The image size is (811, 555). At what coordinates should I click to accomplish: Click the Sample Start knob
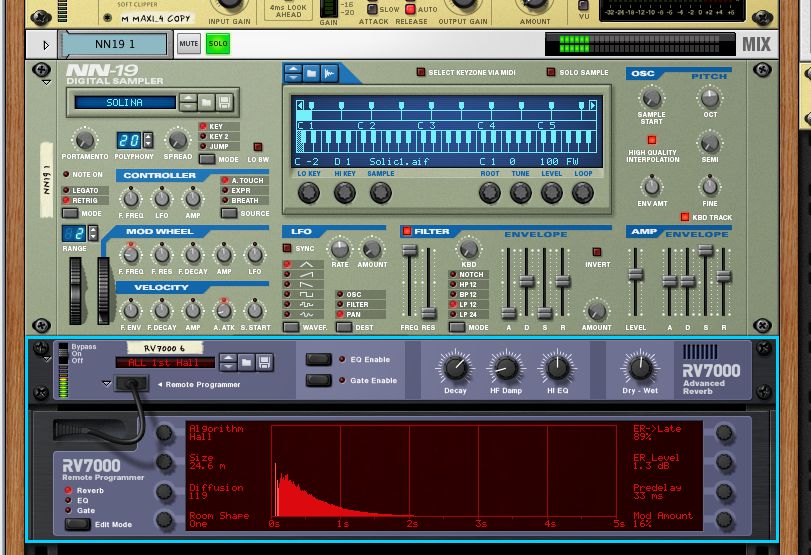(652, 98)
